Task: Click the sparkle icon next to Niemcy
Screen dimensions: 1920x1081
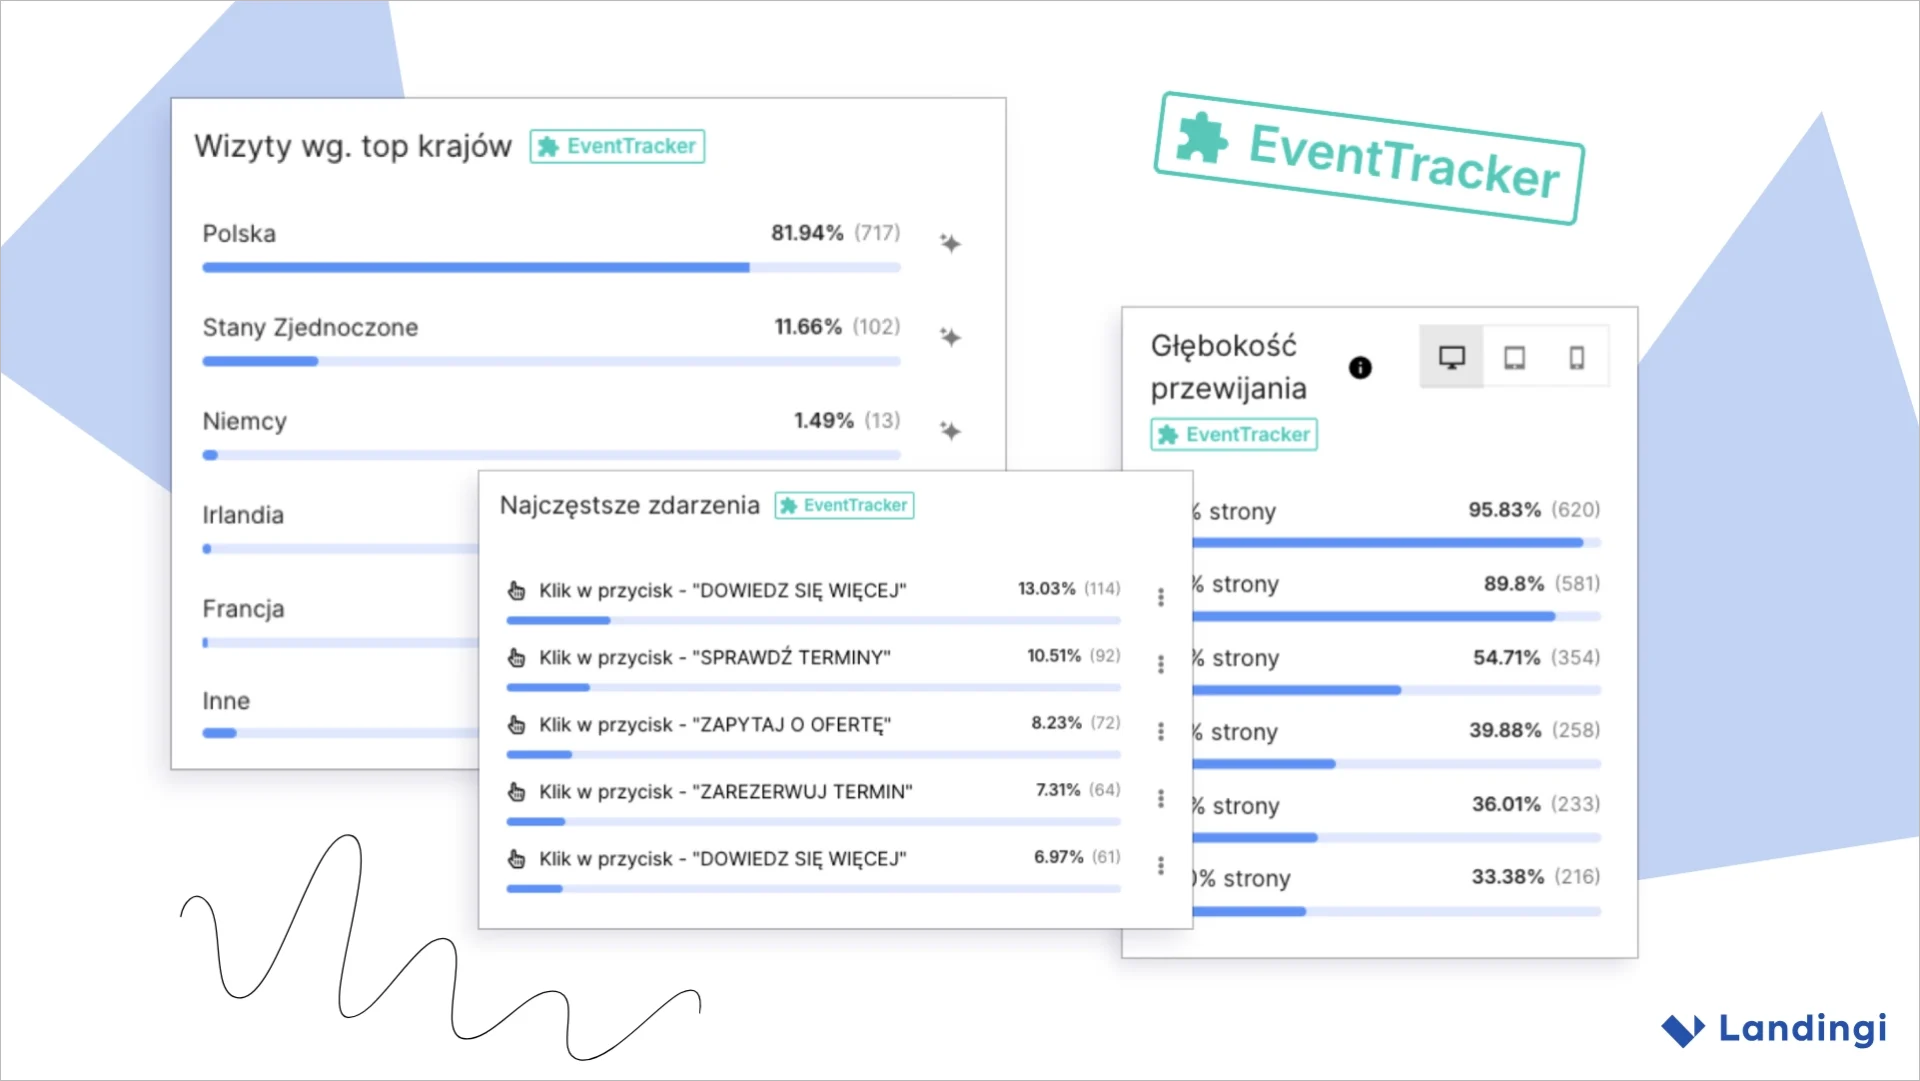Action: [x=951, y=431]
